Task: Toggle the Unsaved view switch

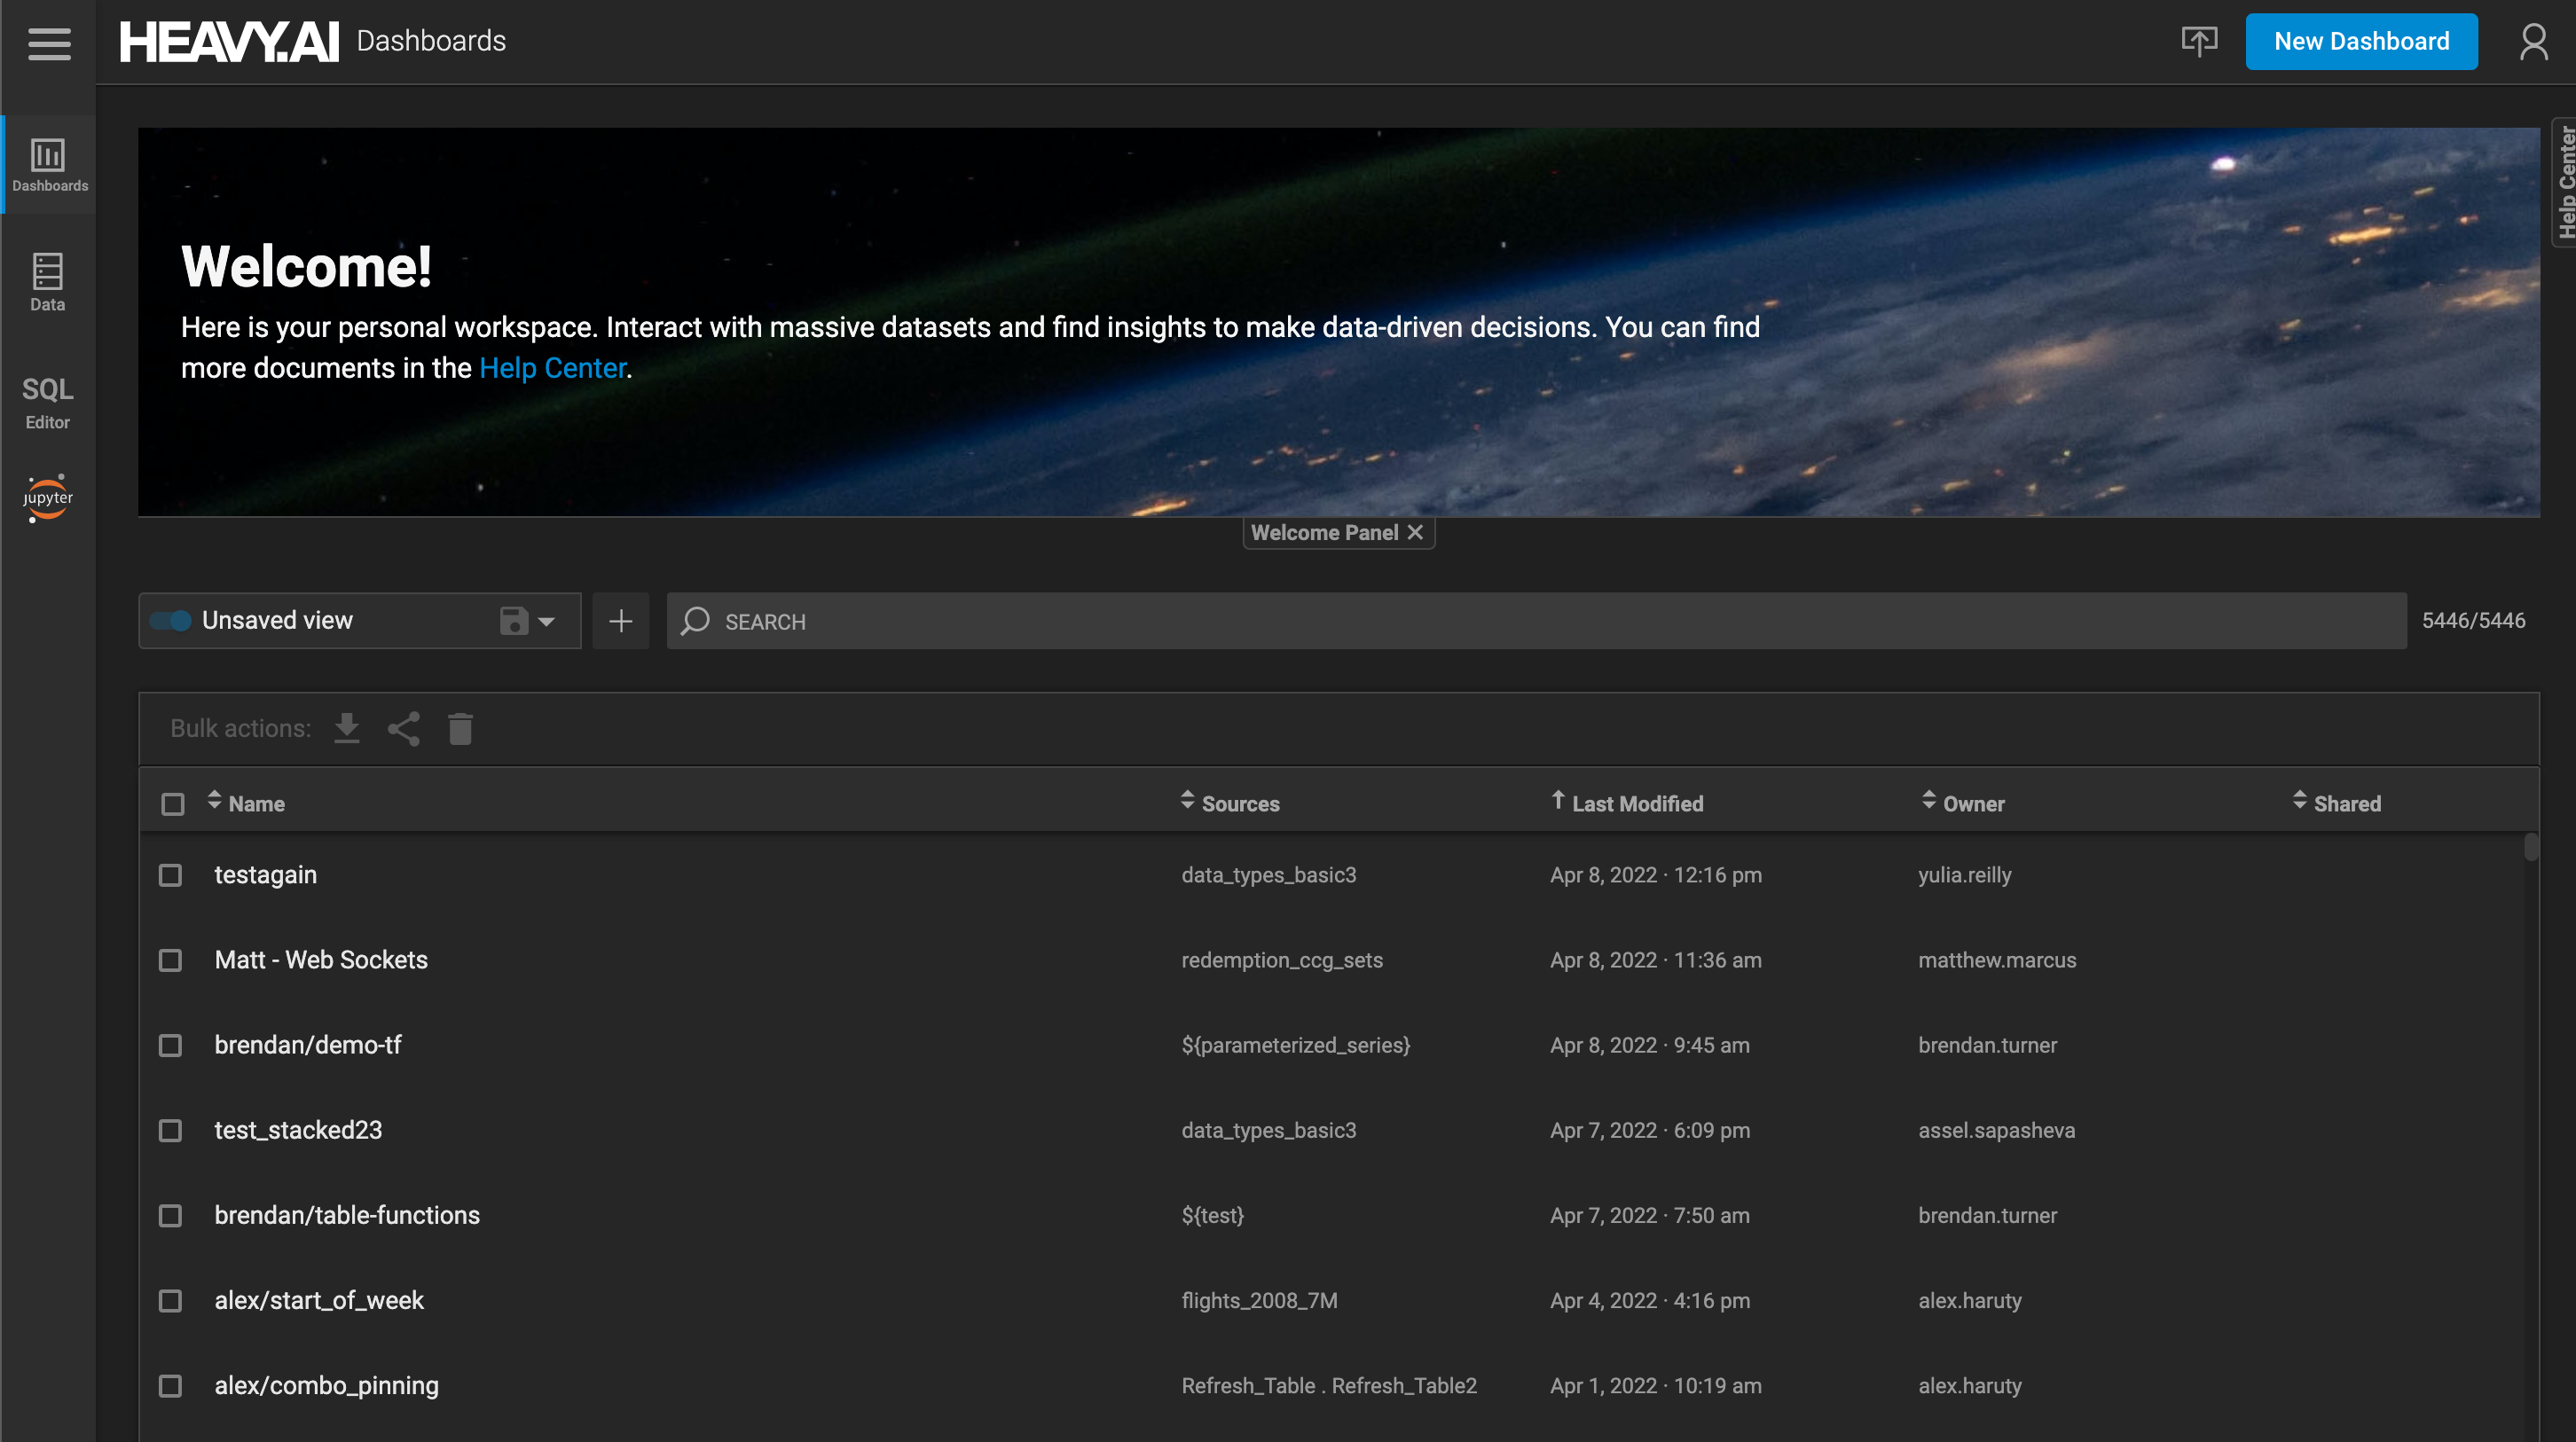Action: tap(171, 621)
